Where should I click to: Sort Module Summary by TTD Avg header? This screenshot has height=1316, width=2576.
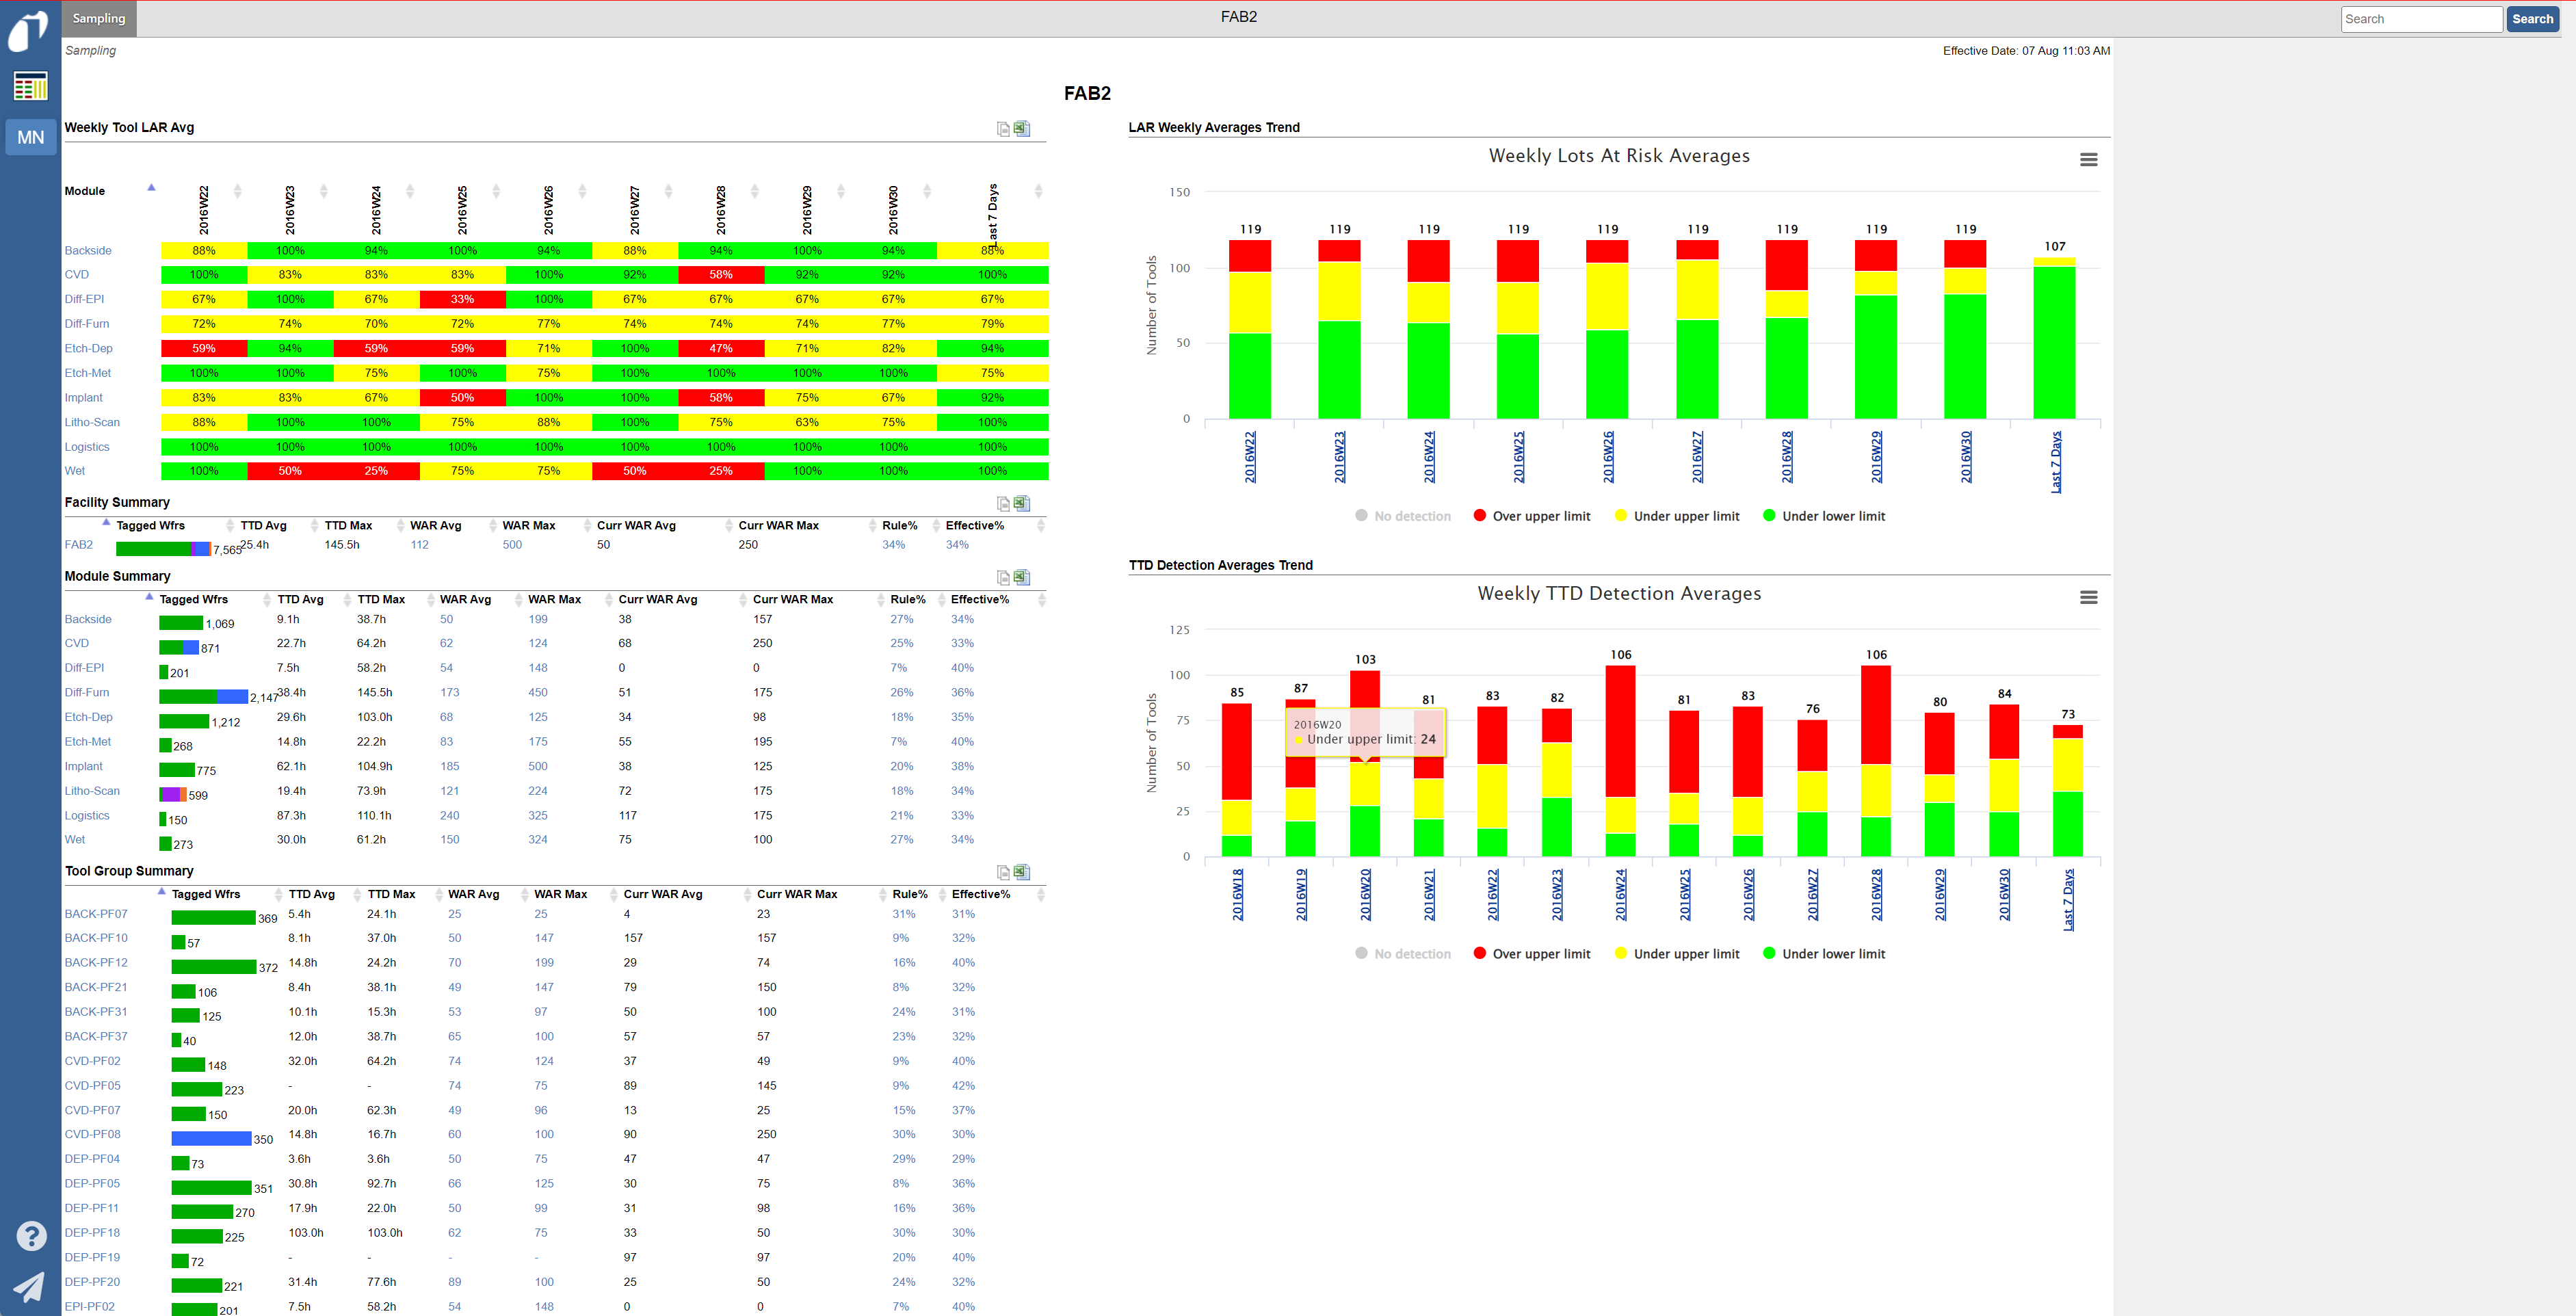coord(300,599)
